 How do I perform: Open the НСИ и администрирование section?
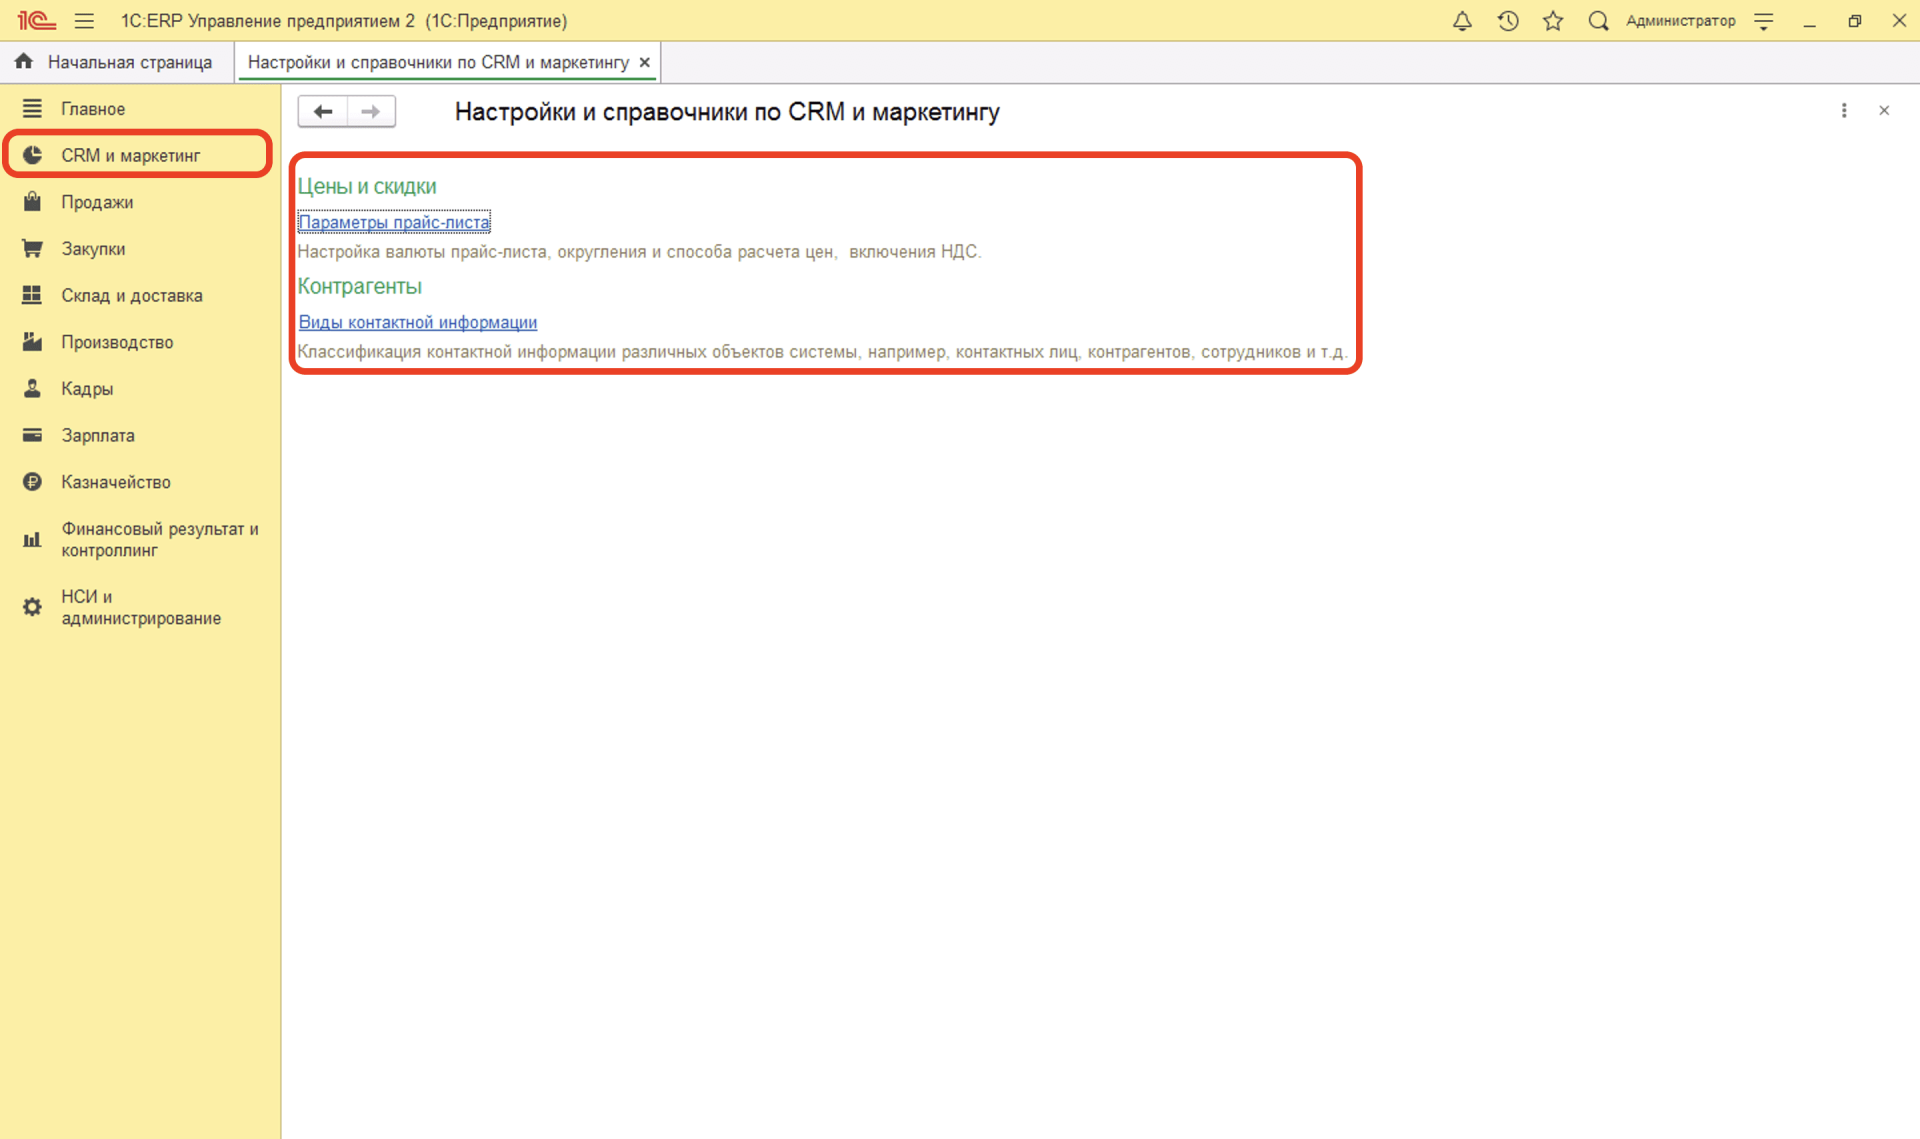pyautogui.click(x=140, y=607)
